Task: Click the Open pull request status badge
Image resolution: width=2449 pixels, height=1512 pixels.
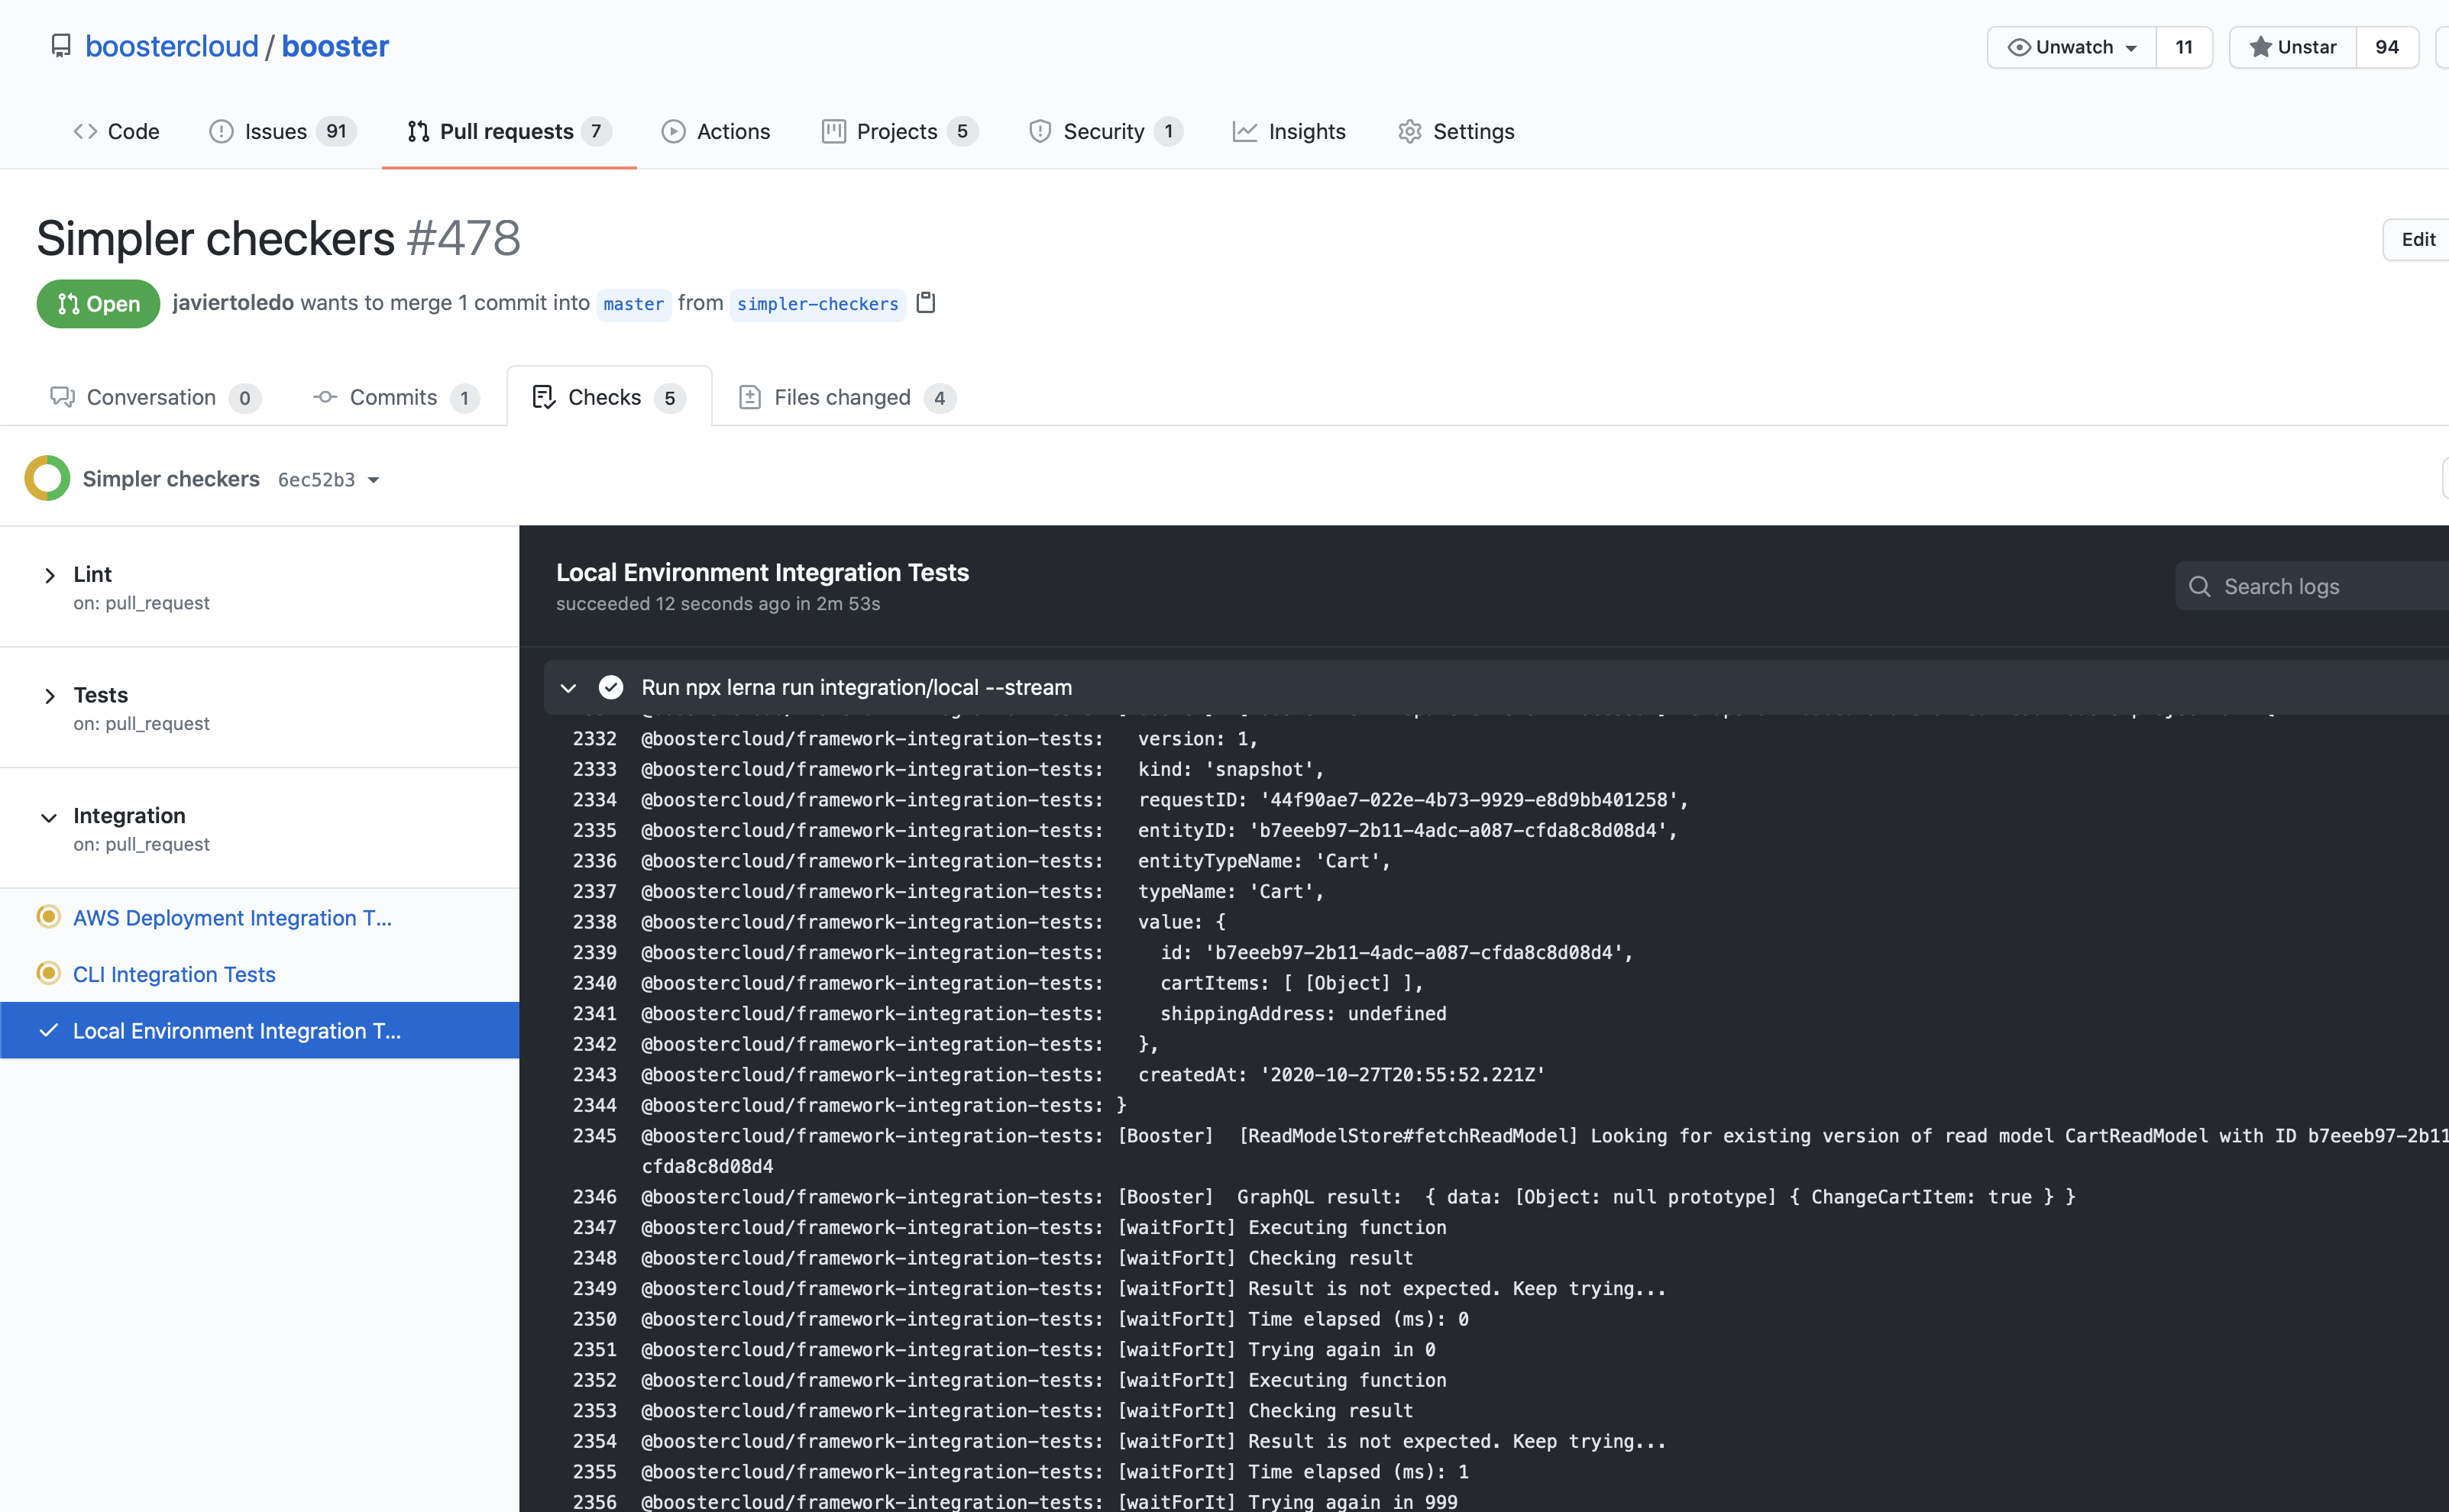Action: click(98, 303)
